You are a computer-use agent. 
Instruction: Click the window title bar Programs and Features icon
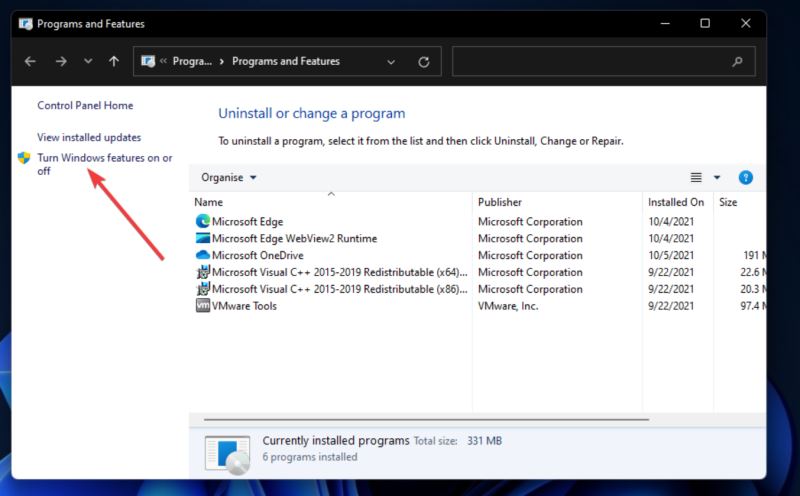click(x=26, y=23)
